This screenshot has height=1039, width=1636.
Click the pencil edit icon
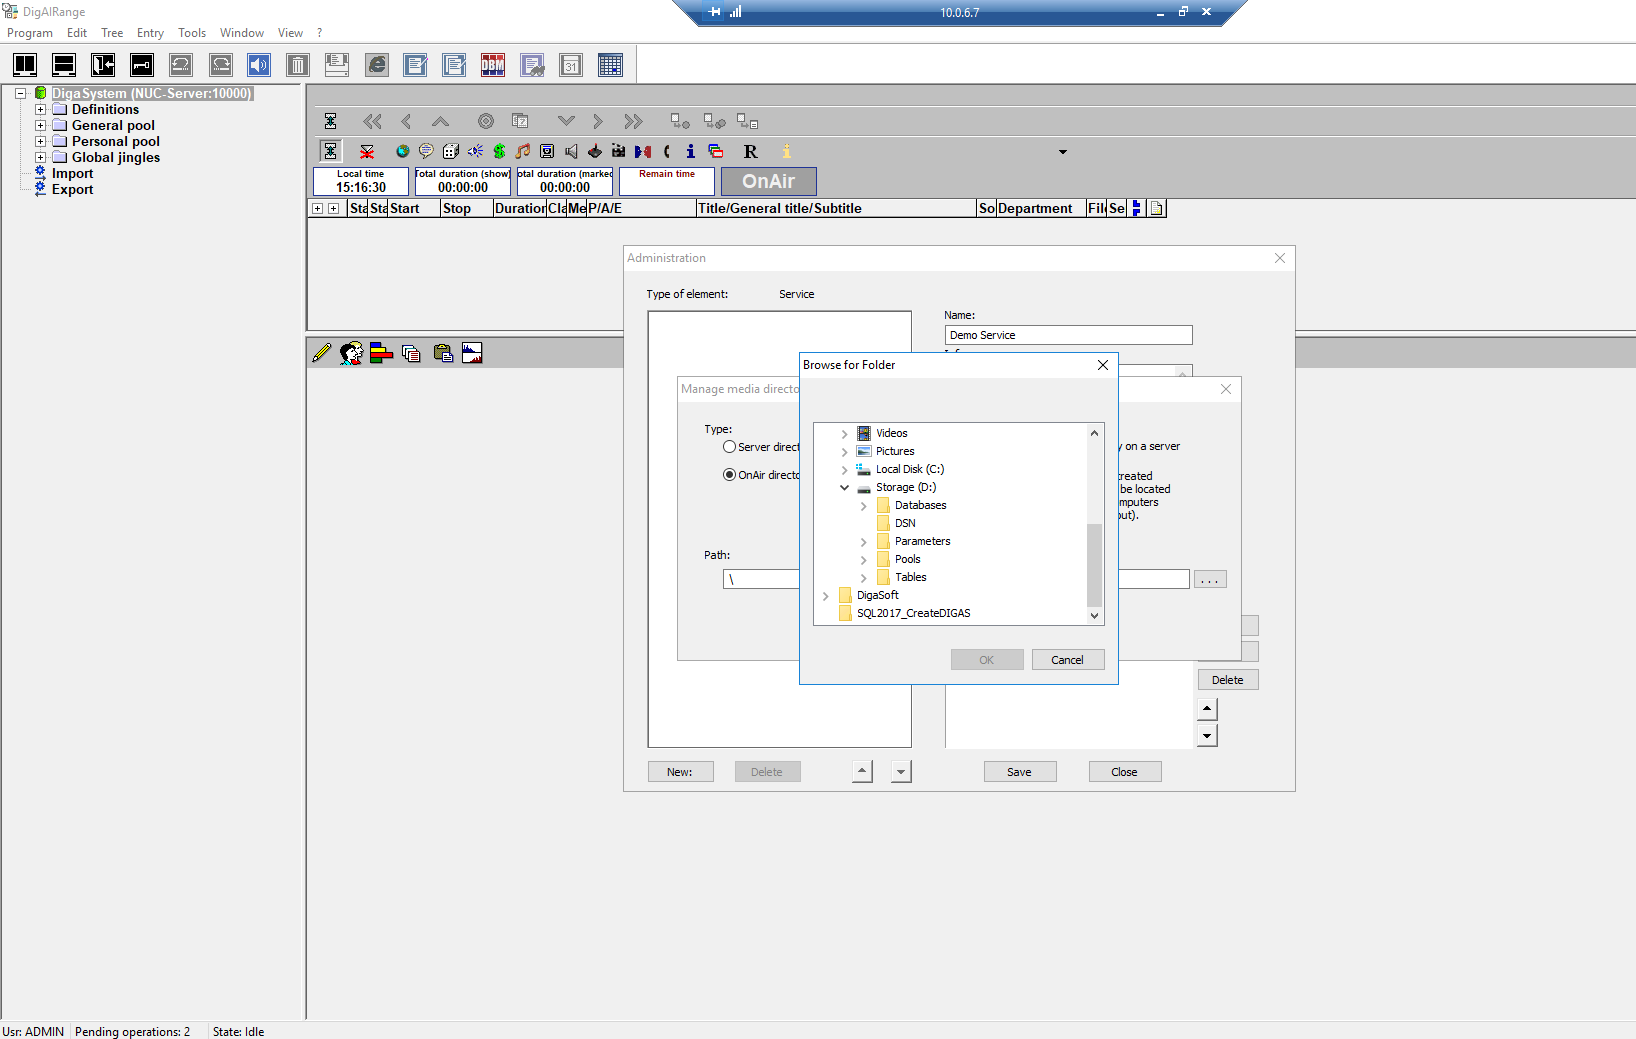coord(321,353)
